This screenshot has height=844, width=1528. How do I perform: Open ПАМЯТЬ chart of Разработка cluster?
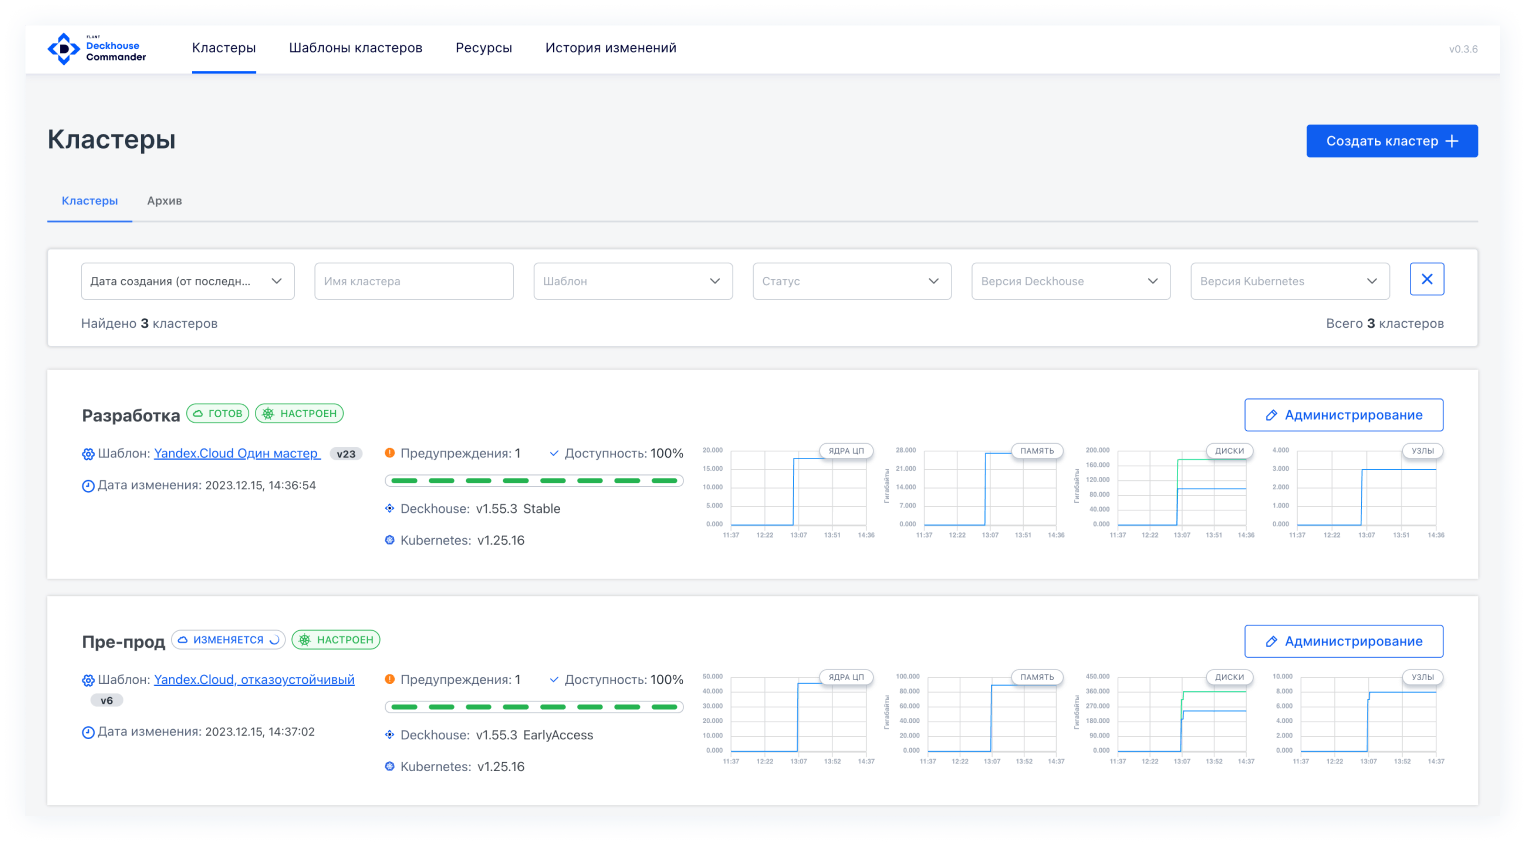[x=975, y=491]
